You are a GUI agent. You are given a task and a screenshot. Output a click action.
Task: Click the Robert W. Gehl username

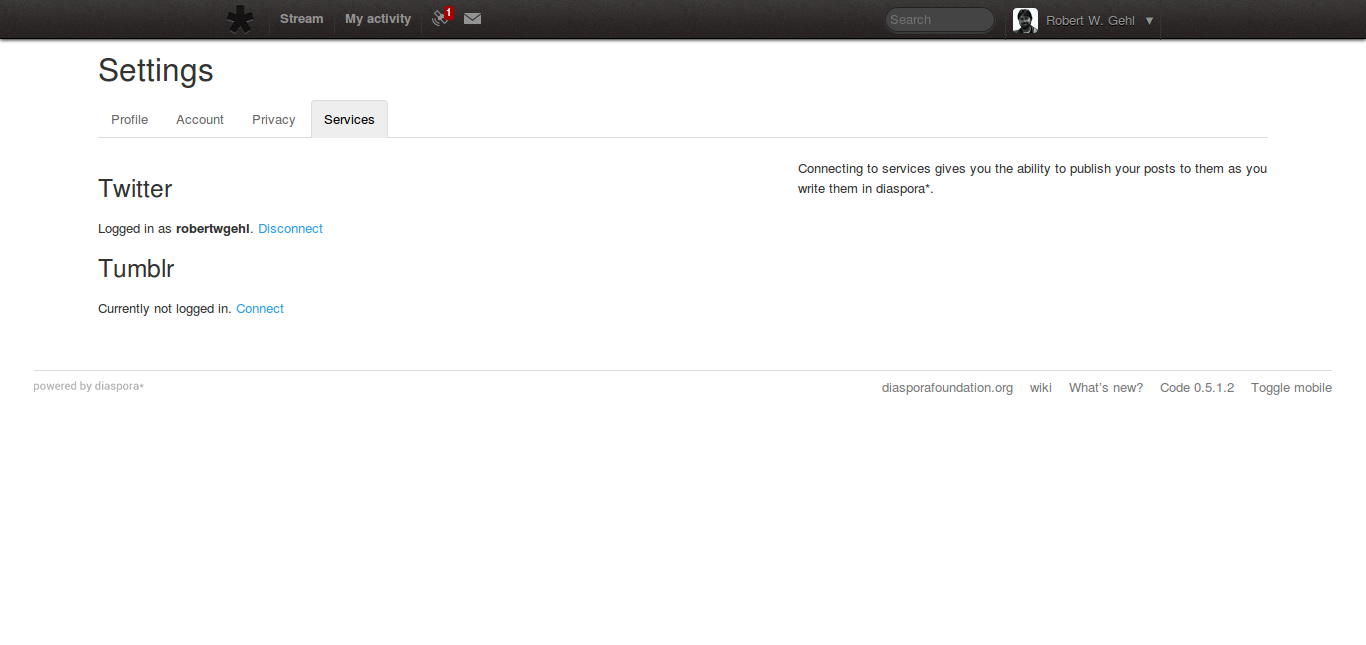(x=1090, y=21)
